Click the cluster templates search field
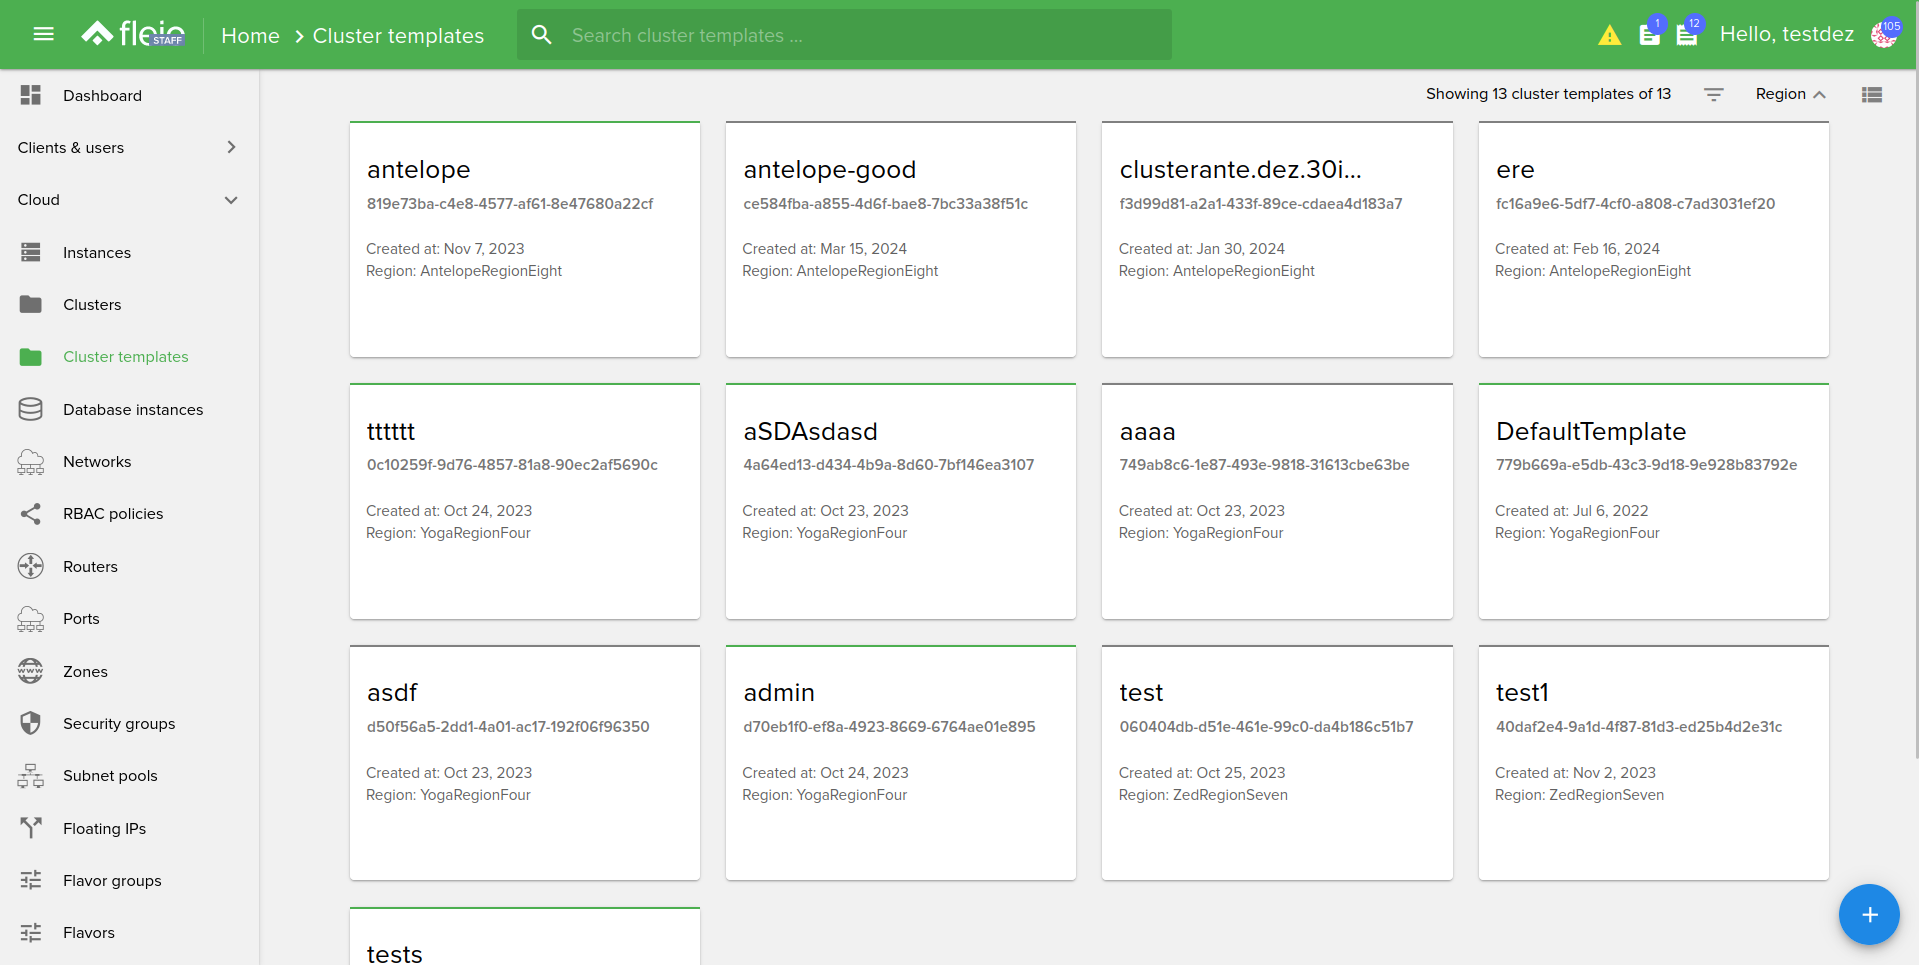1919x965 pixels. [x=843, y=35]
